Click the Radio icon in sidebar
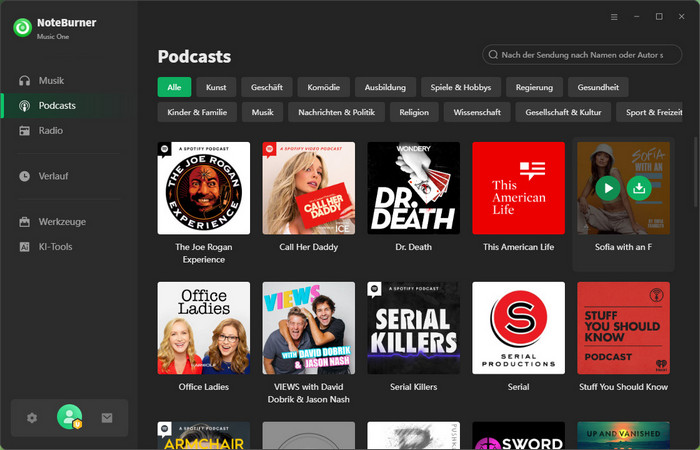700x450 pixels. tap(25, 131)
